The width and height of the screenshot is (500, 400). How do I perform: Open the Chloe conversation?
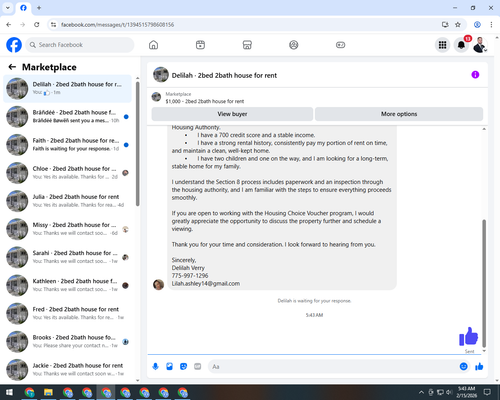[67, 173]
